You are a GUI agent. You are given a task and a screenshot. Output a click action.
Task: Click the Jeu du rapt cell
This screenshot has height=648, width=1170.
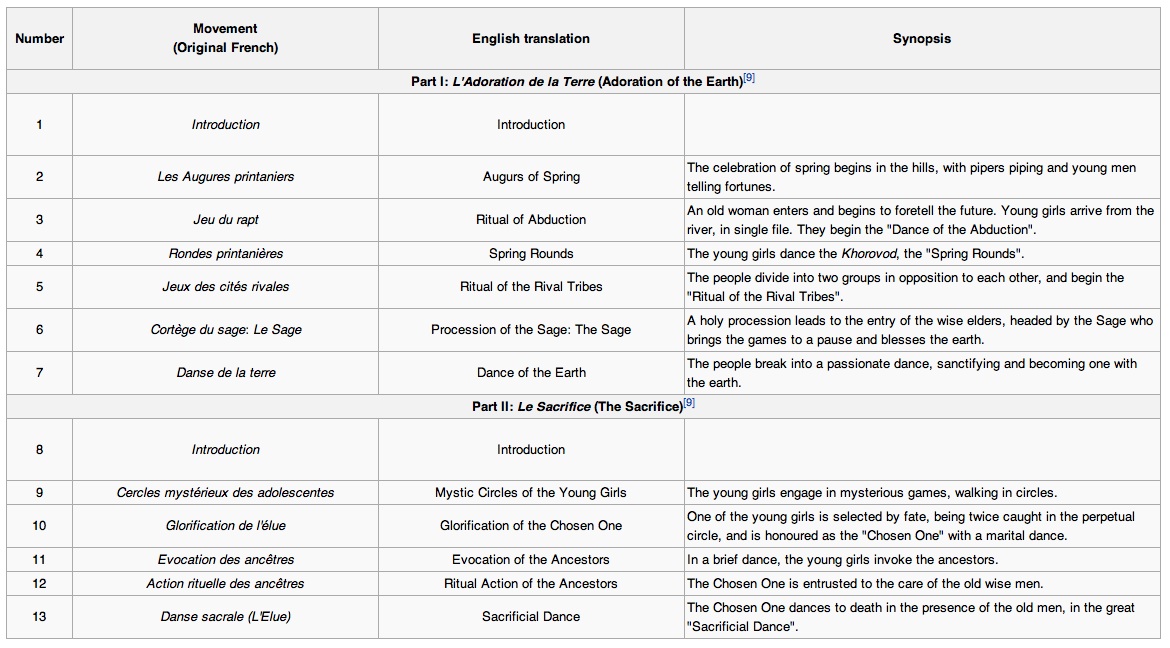click(x=225, y=220)
